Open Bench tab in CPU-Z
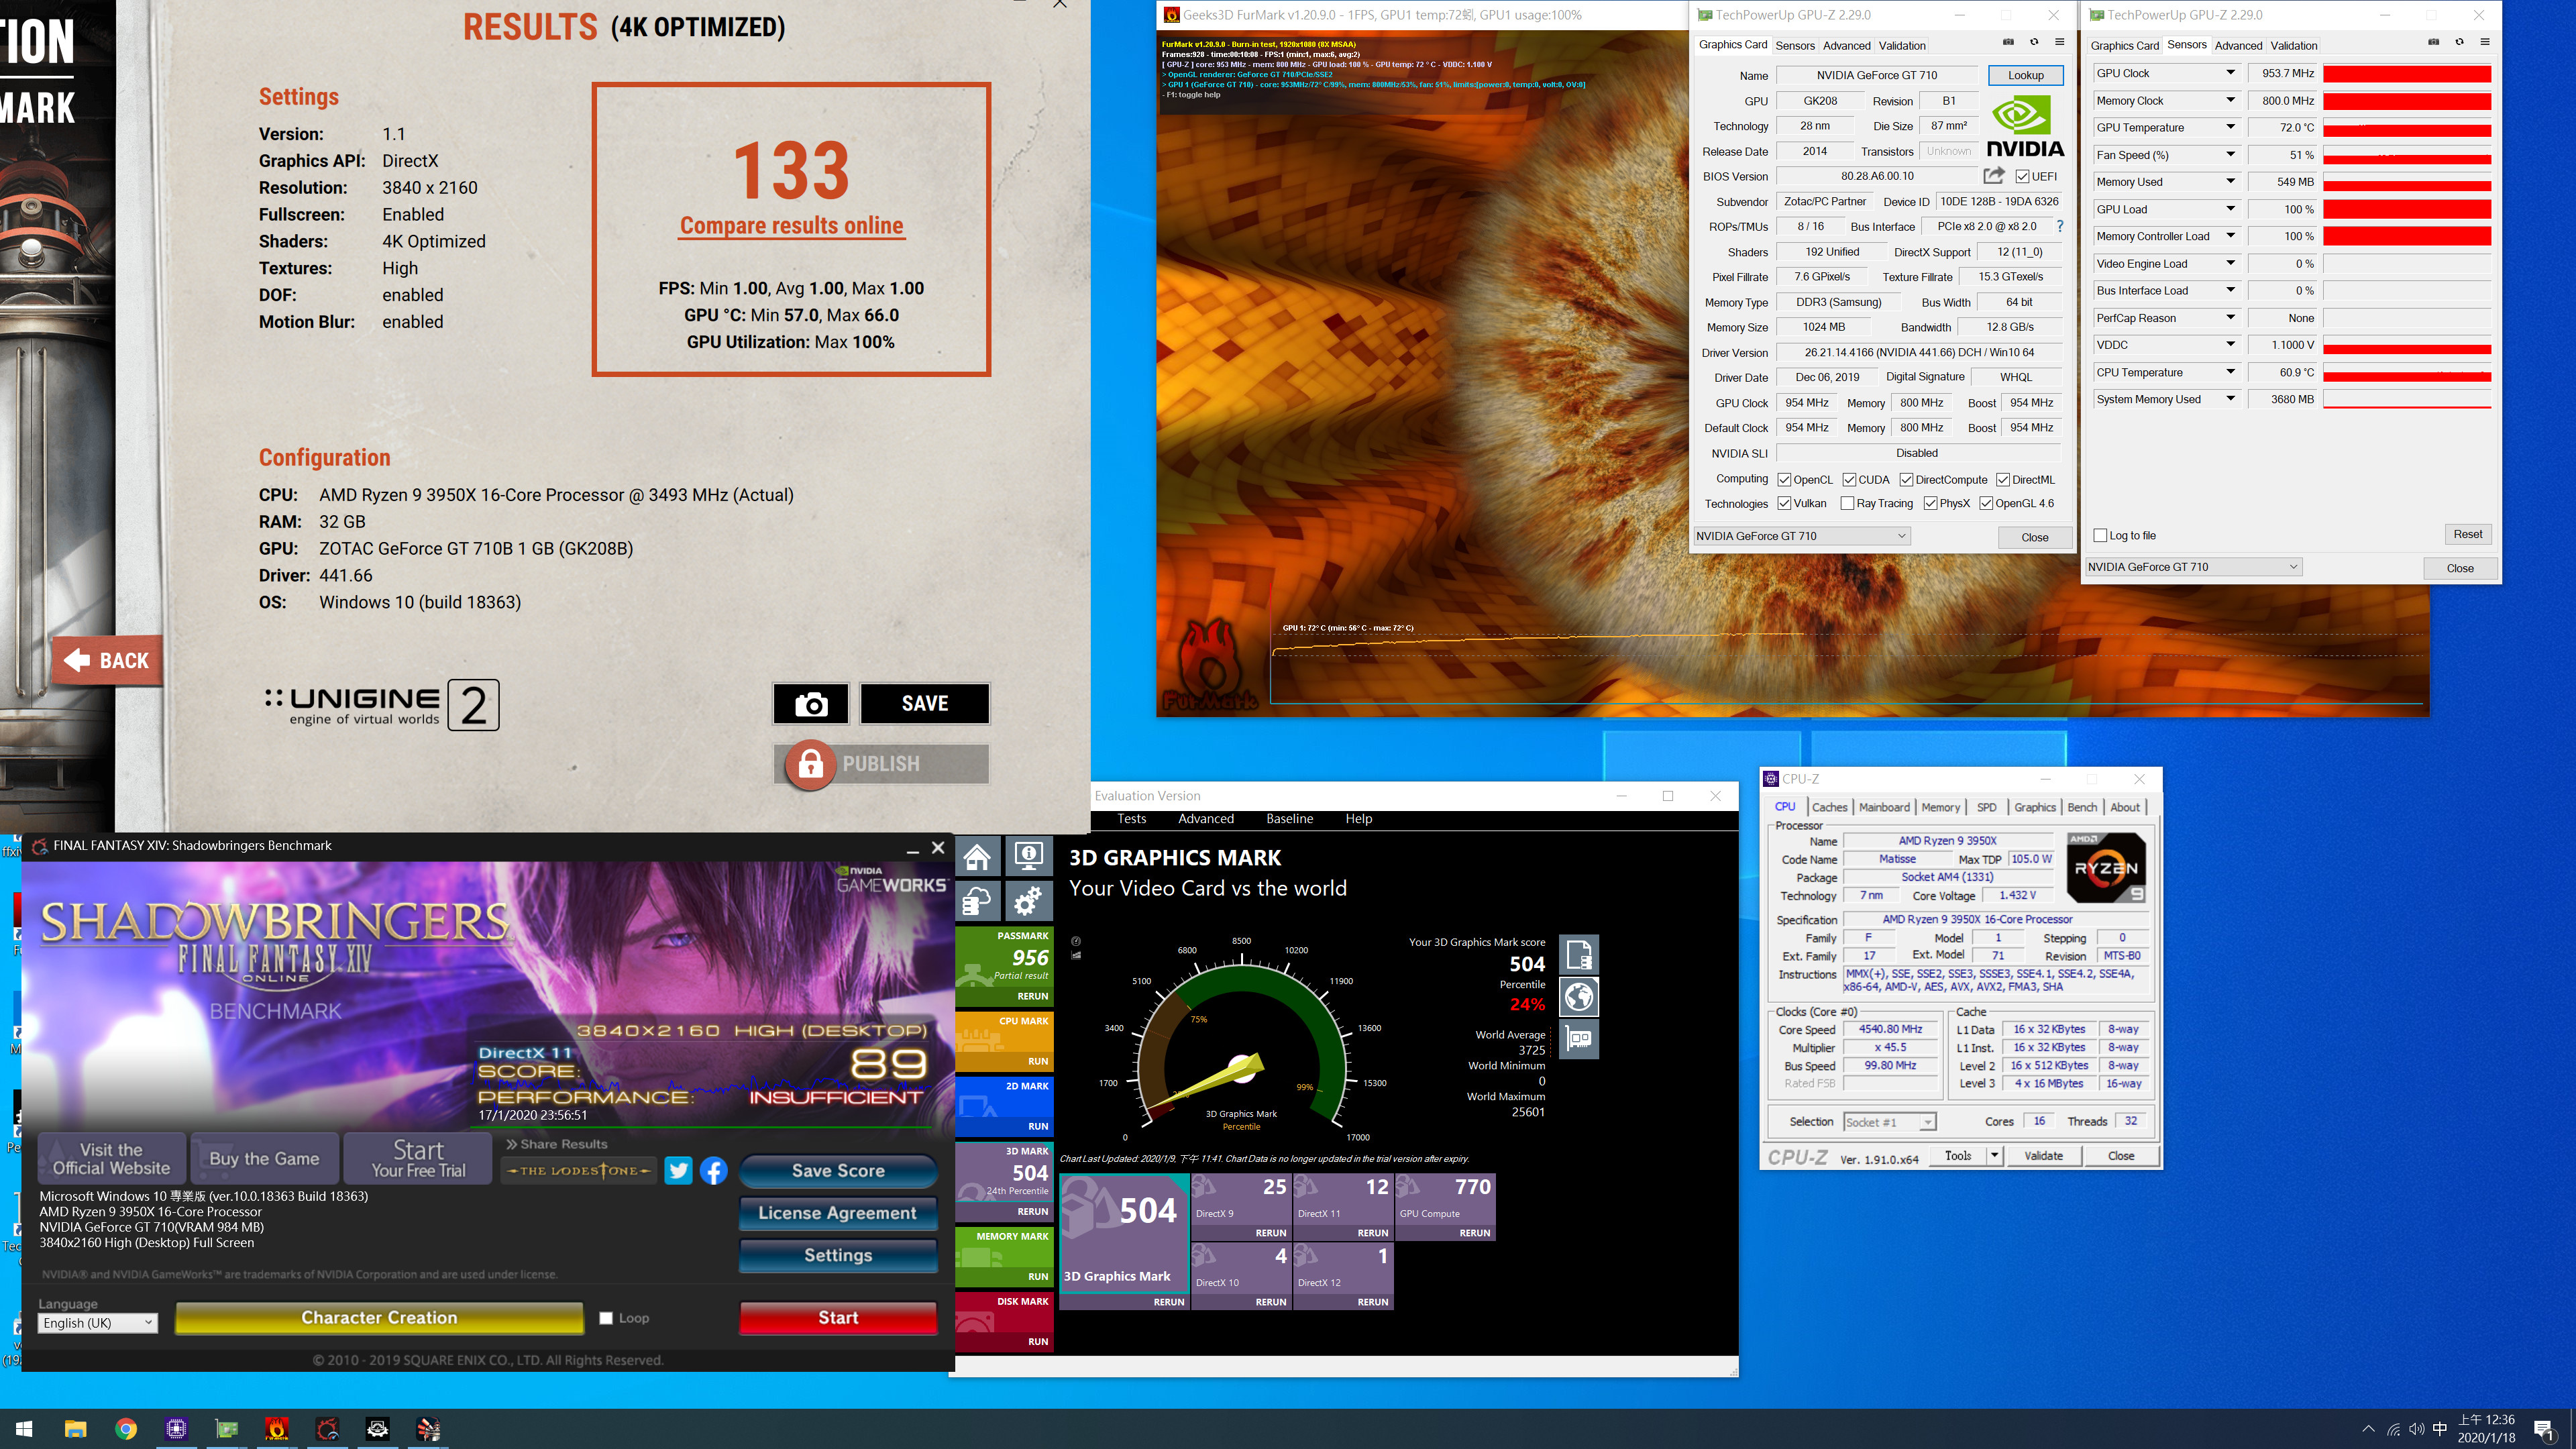The width and height of the screenshot is (2576, 1449). (2082, 807)
